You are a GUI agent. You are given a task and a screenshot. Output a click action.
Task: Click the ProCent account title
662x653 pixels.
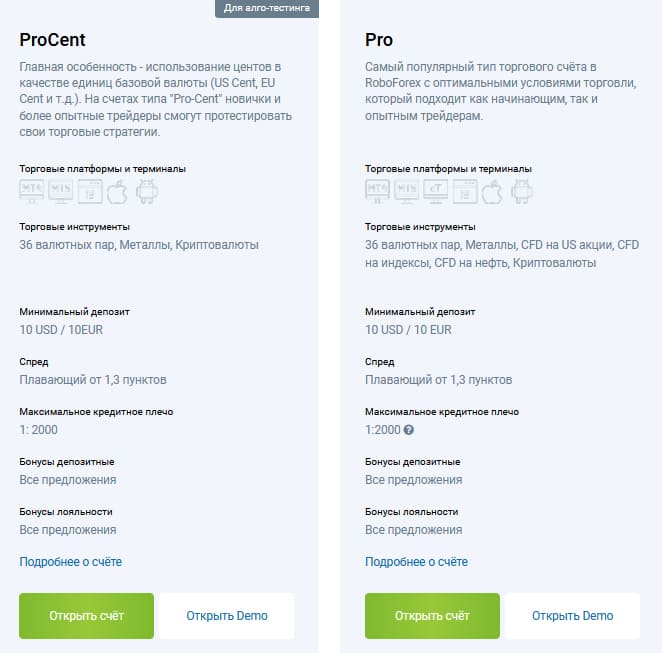tap(52, 40)
